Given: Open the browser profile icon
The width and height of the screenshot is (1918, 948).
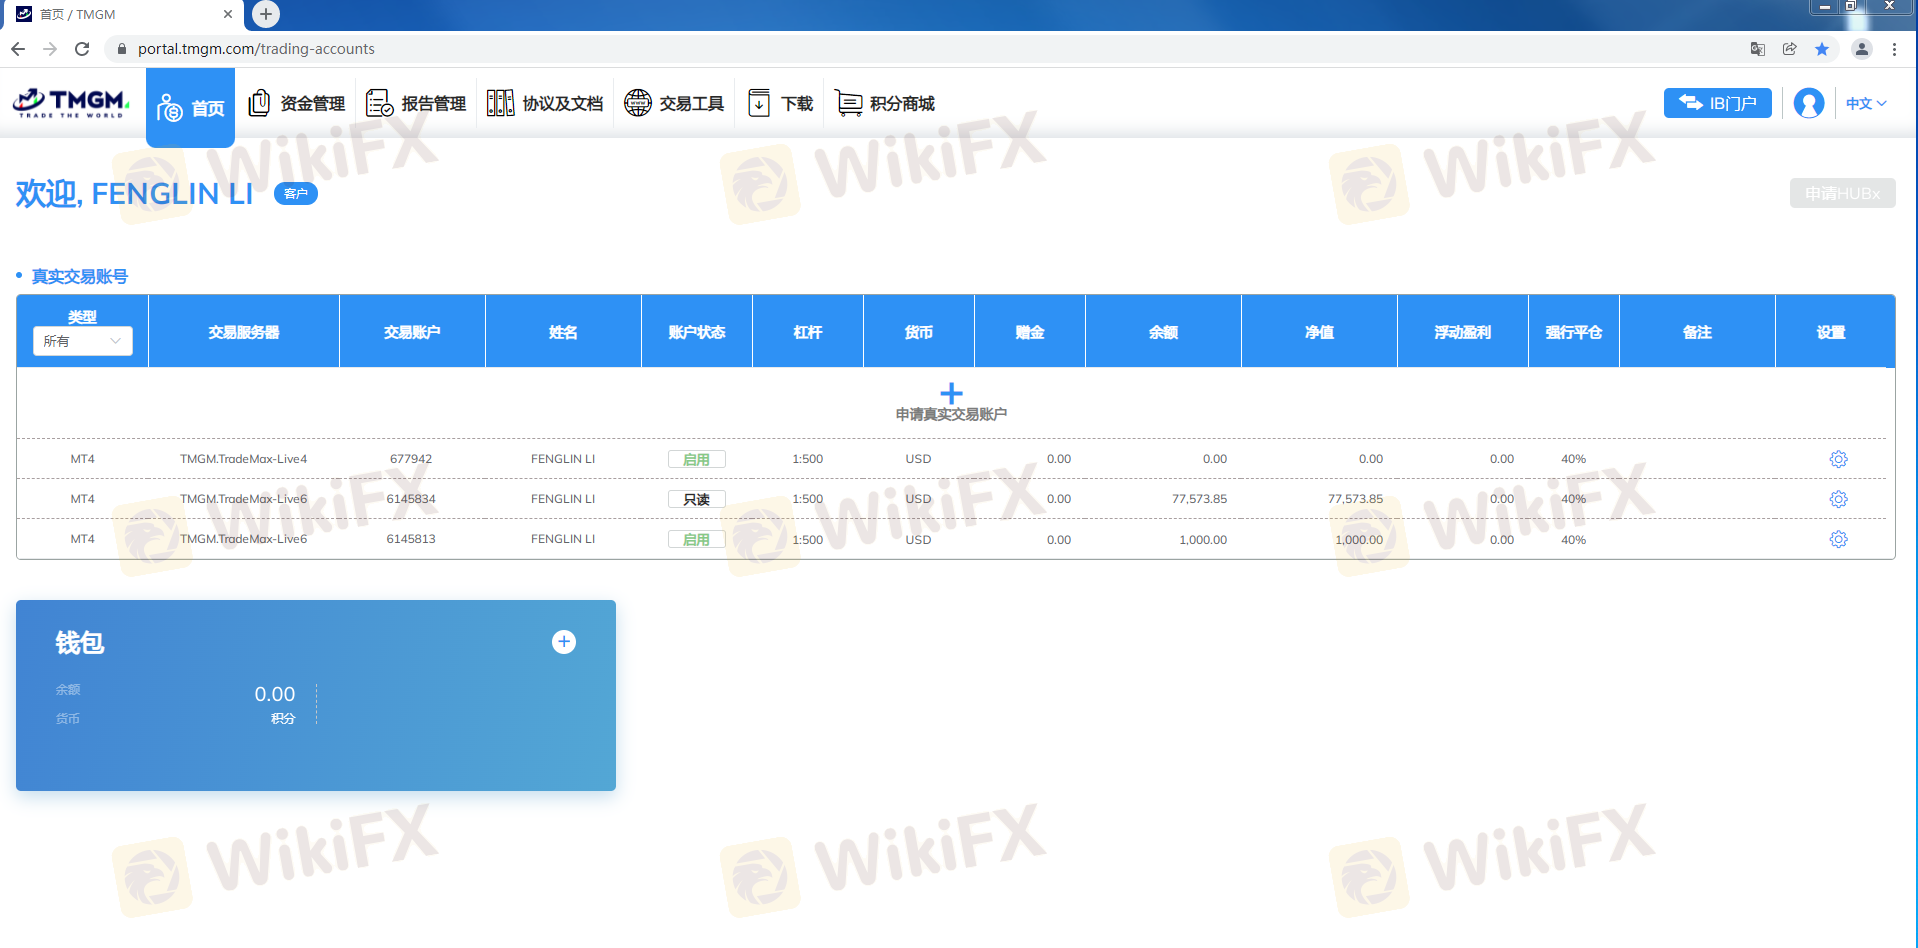Looking at the screenshot, I should pos(1862,49).
